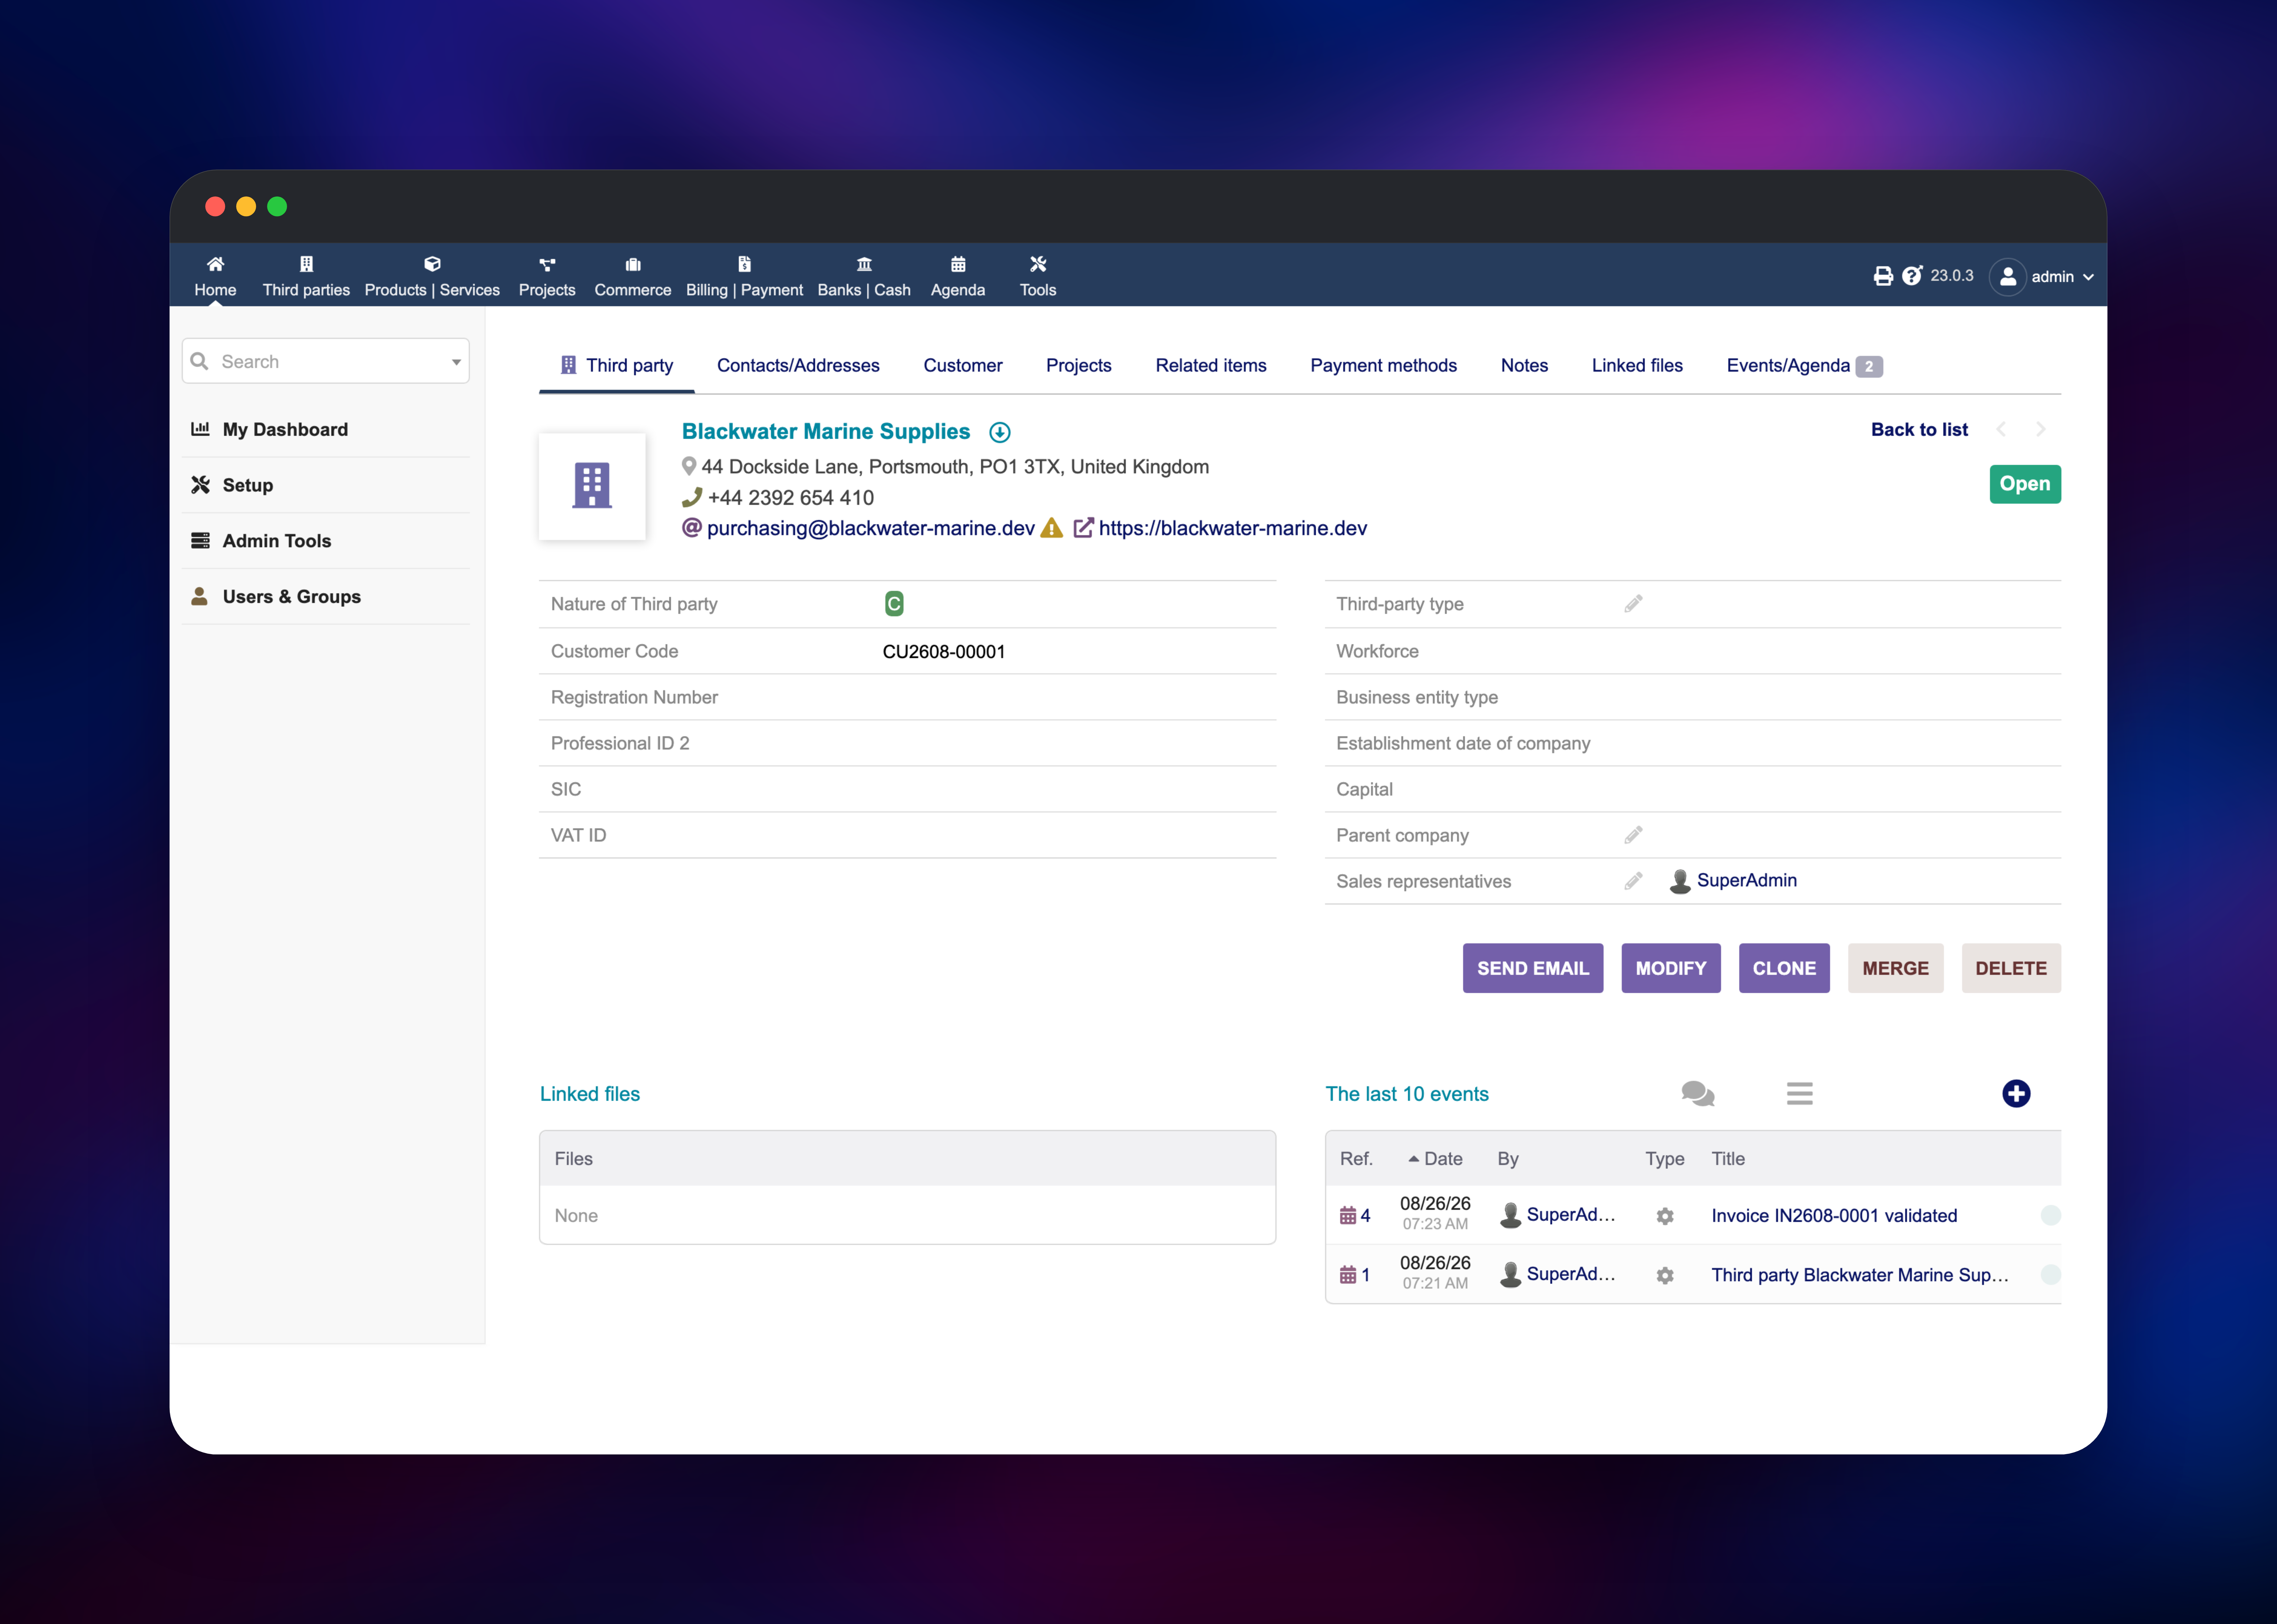
Task: Edit Third-party type pencil icon
Action: click(x=1633, y=604)
